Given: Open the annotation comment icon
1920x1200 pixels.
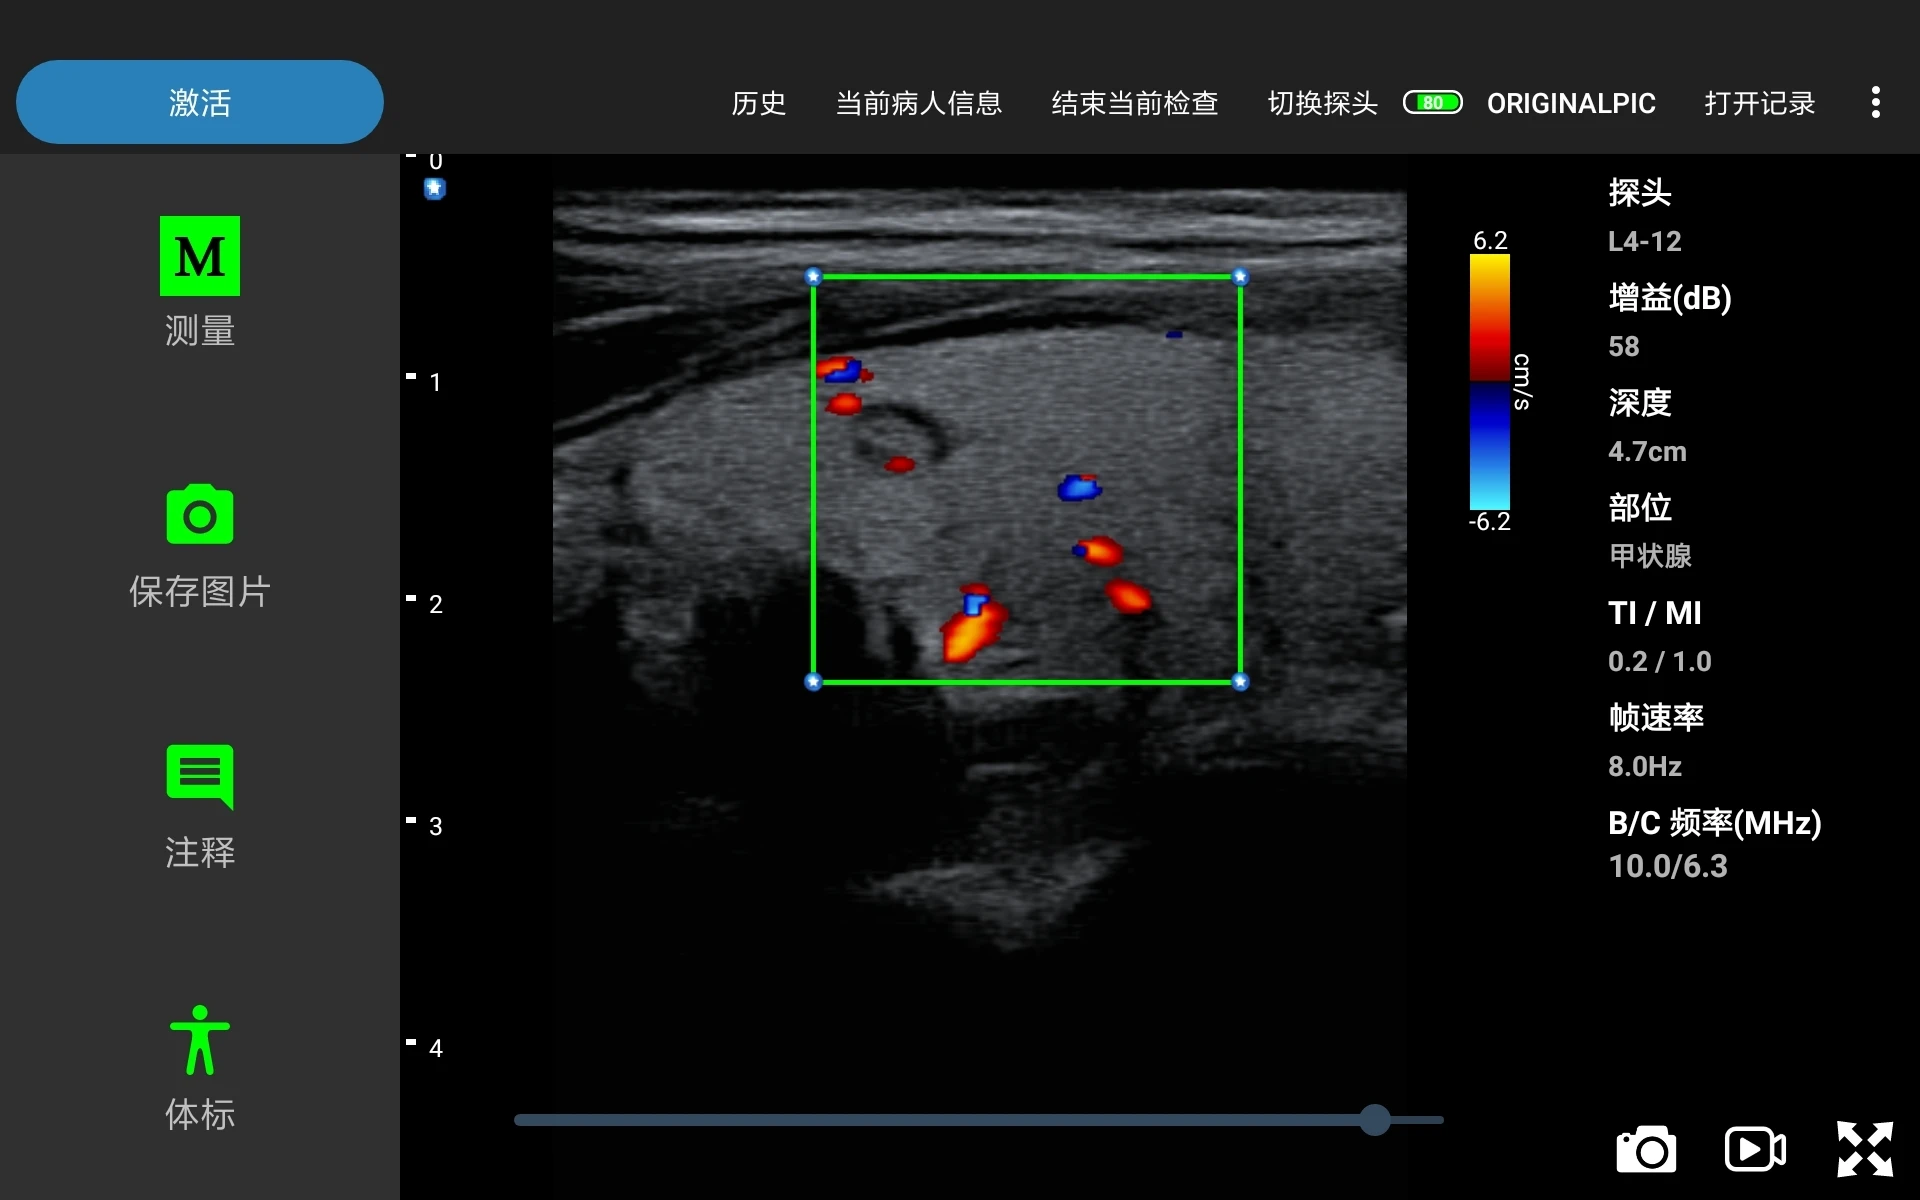Looking at the screenshot, I should (x=200, y=775).
